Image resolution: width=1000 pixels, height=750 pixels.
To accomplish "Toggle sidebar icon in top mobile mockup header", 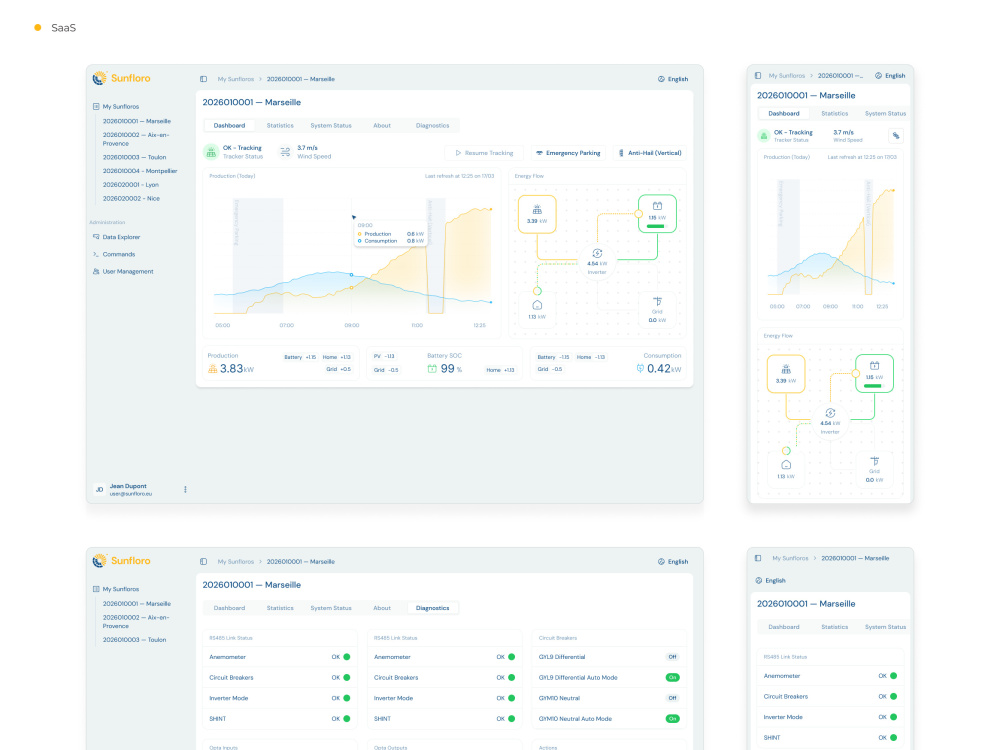I will [758, 75].
